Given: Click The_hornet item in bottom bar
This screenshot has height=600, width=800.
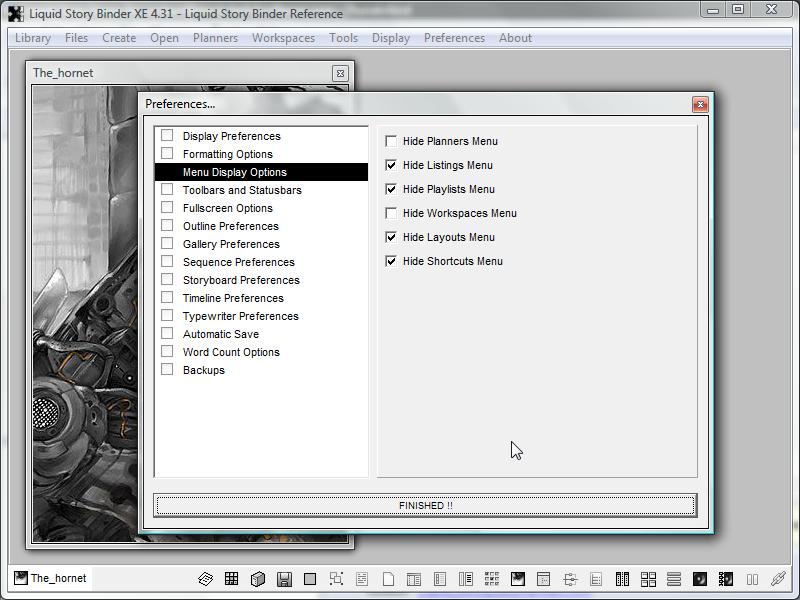Looking at the screenshot, I should pyautogui.click(x=50, y=578).
